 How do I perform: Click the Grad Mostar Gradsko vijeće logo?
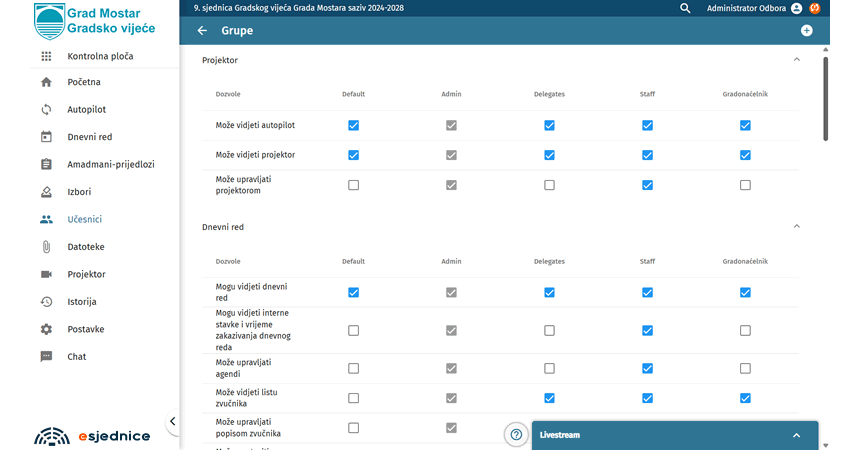point(90,20)
